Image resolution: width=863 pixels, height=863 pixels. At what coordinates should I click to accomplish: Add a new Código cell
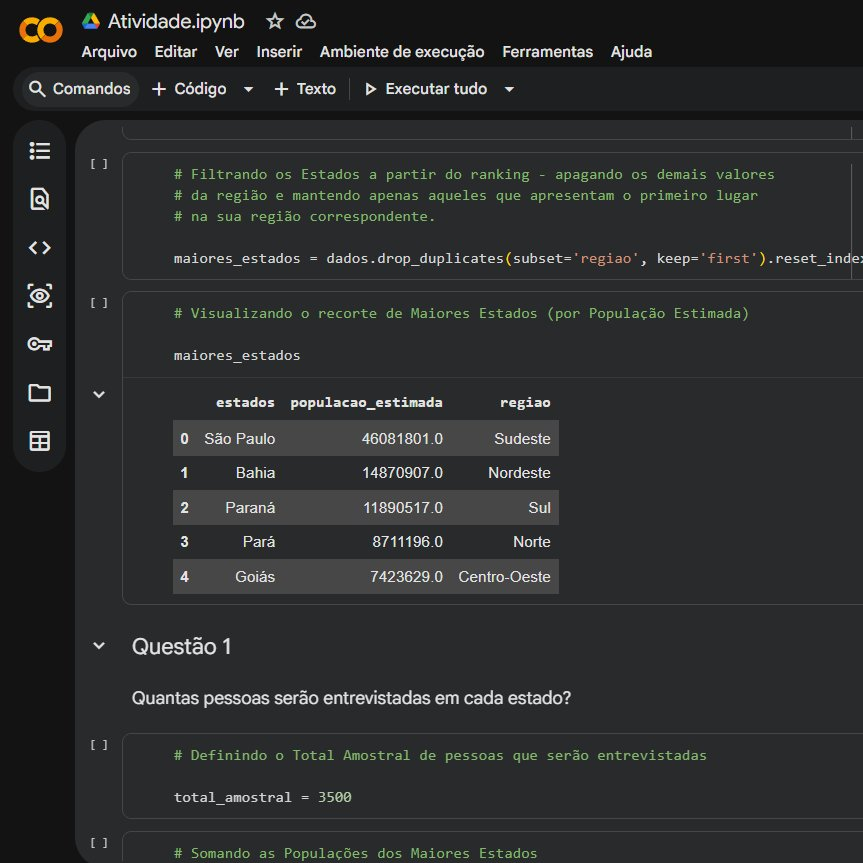(x=189, y=89)
